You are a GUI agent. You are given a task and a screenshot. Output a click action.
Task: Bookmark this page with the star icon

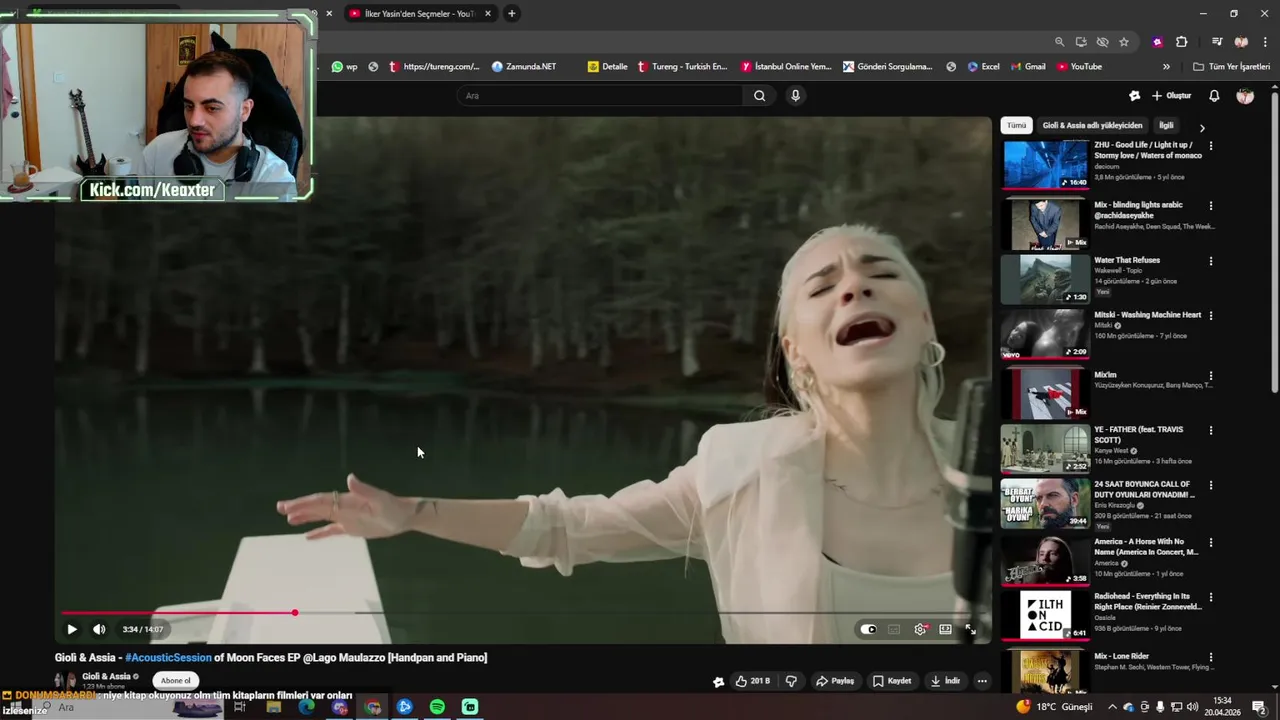(1124, 42)
